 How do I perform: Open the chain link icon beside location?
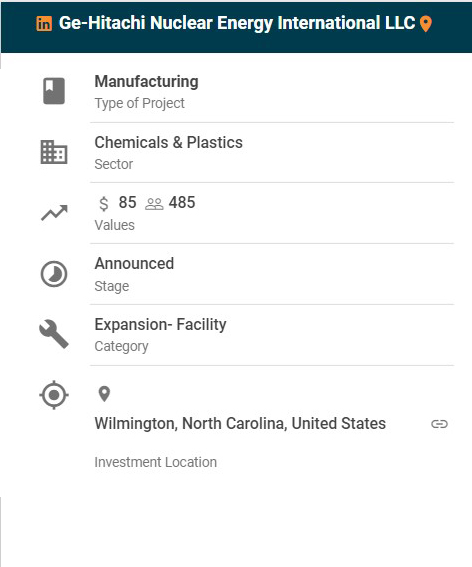[x=439, y=424]
